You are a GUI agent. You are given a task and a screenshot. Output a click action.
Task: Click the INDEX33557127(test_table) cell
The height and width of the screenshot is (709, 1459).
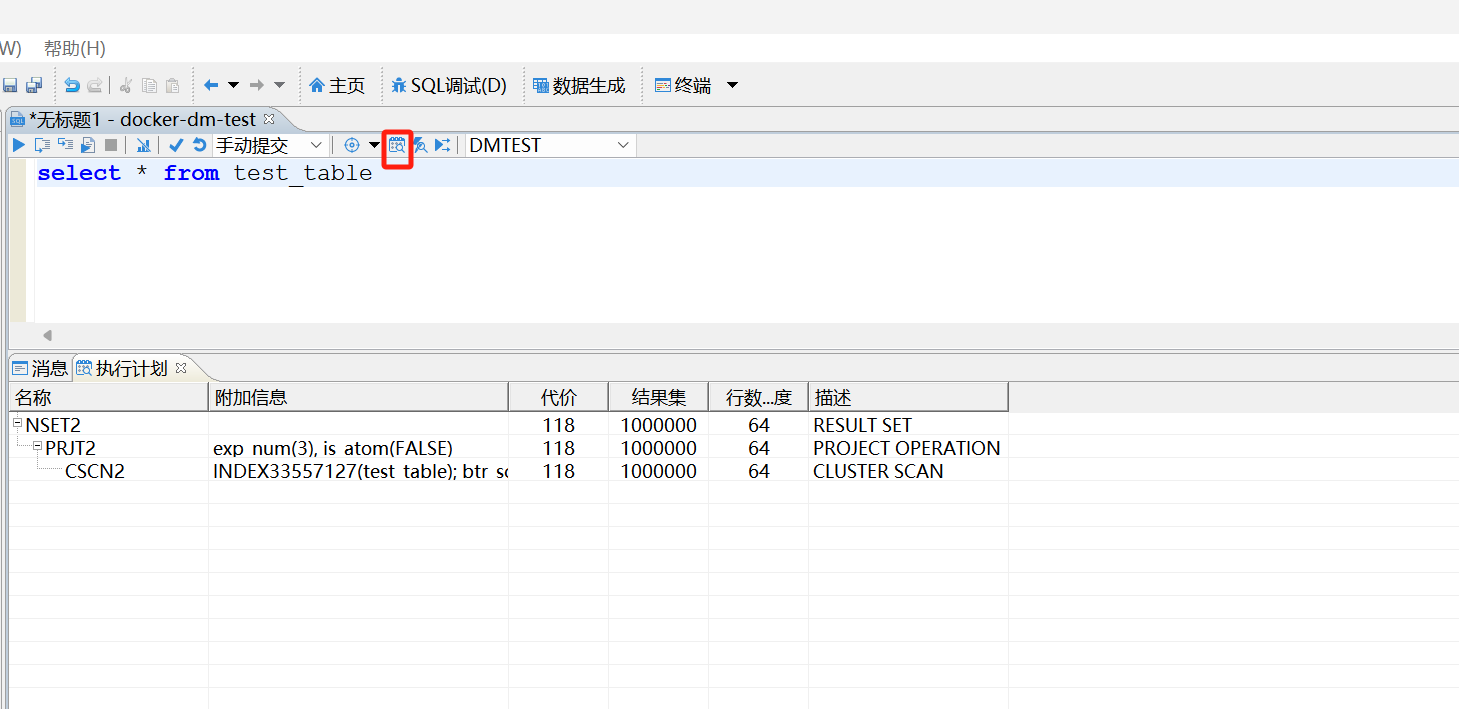[x=360, y=471]
